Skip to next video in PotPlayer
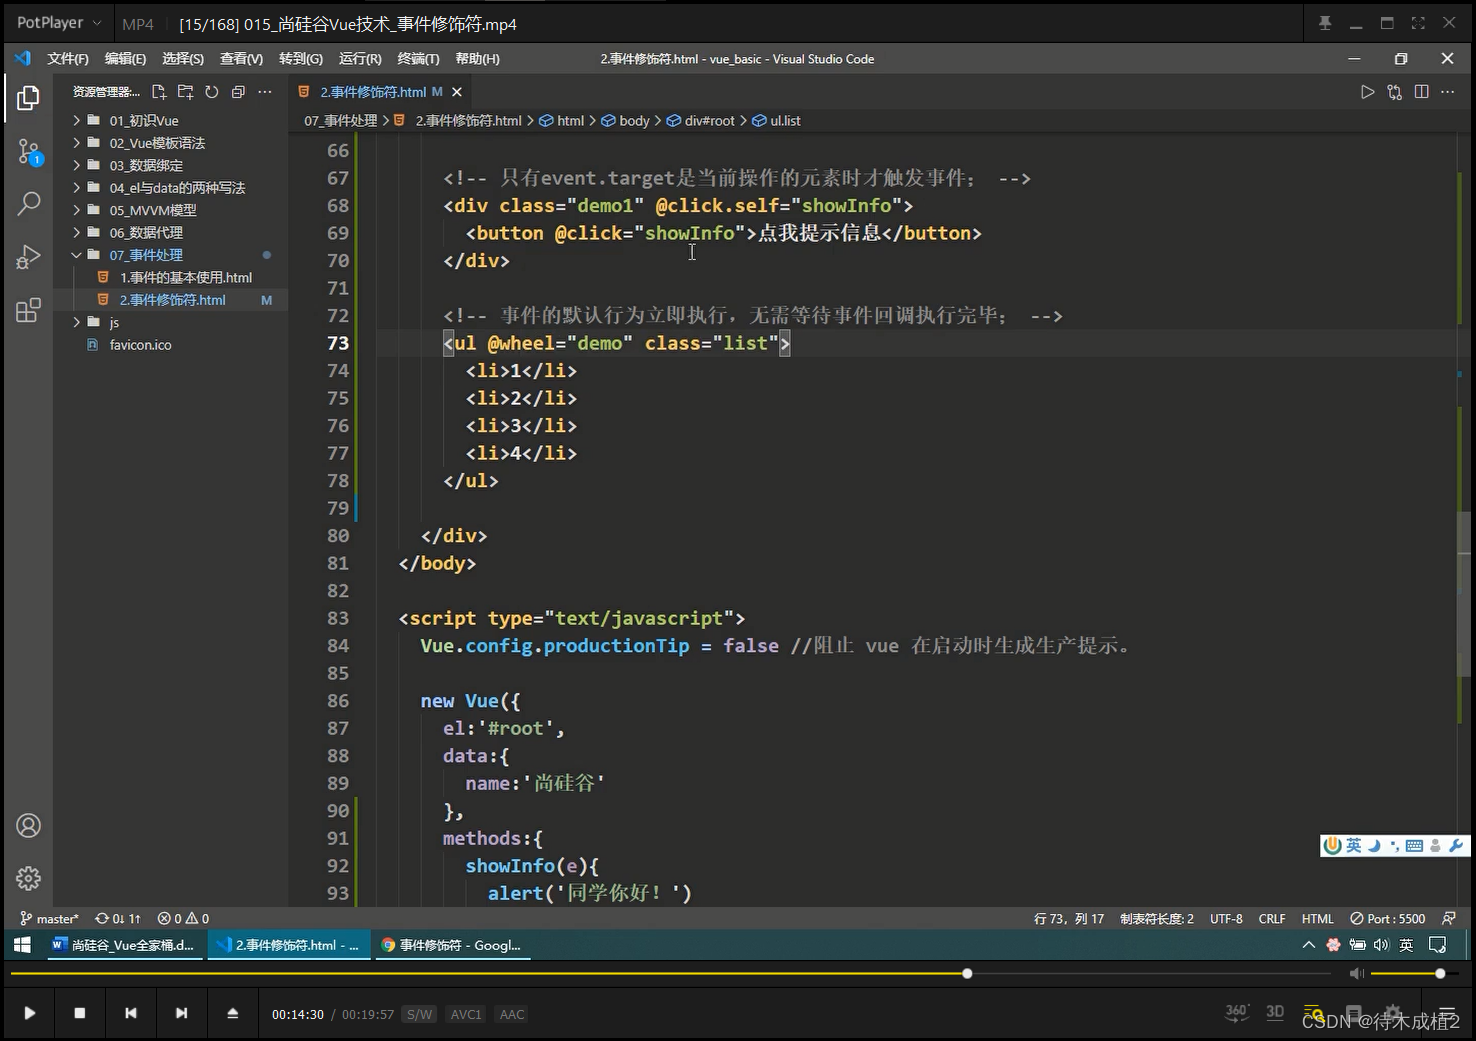This screenshot has width=1476, height=1041. point(181,1013)
